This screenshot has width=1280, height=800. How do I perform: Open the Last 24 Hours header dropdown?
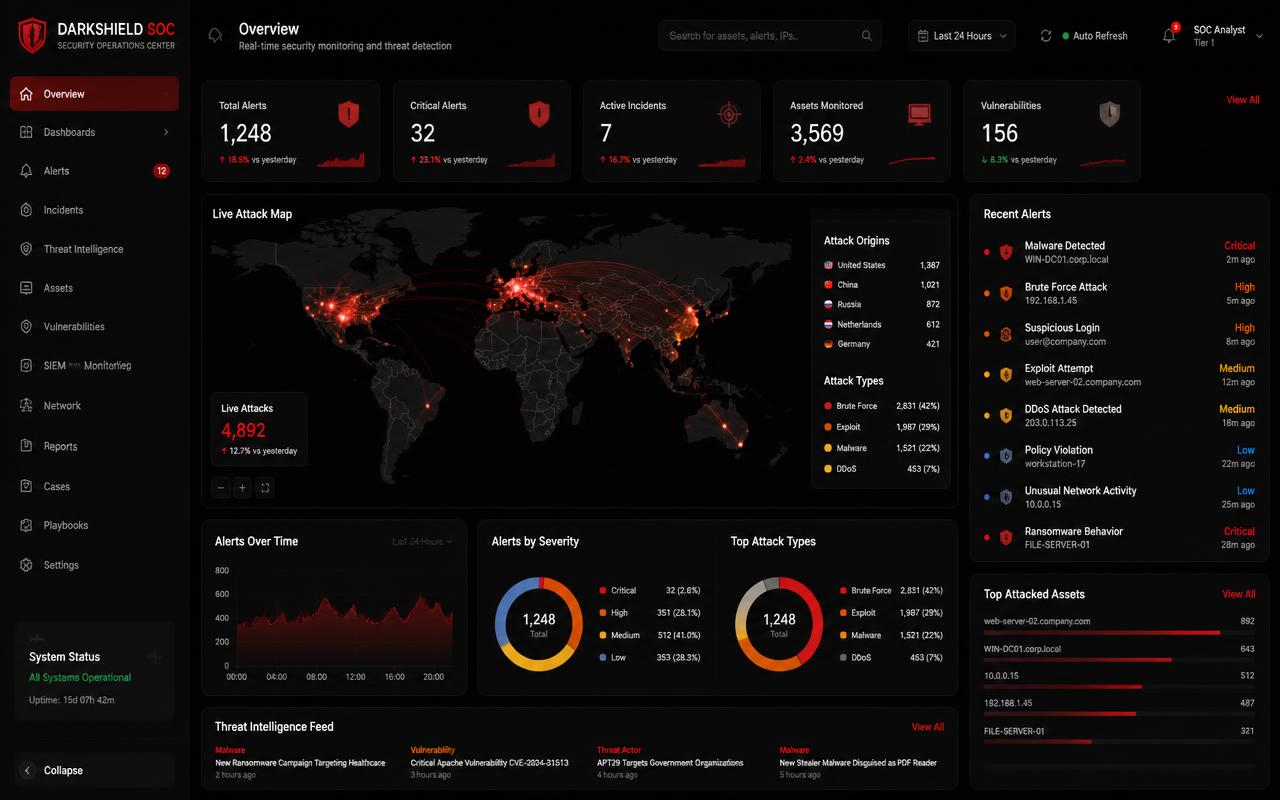[x=962, y=36]
